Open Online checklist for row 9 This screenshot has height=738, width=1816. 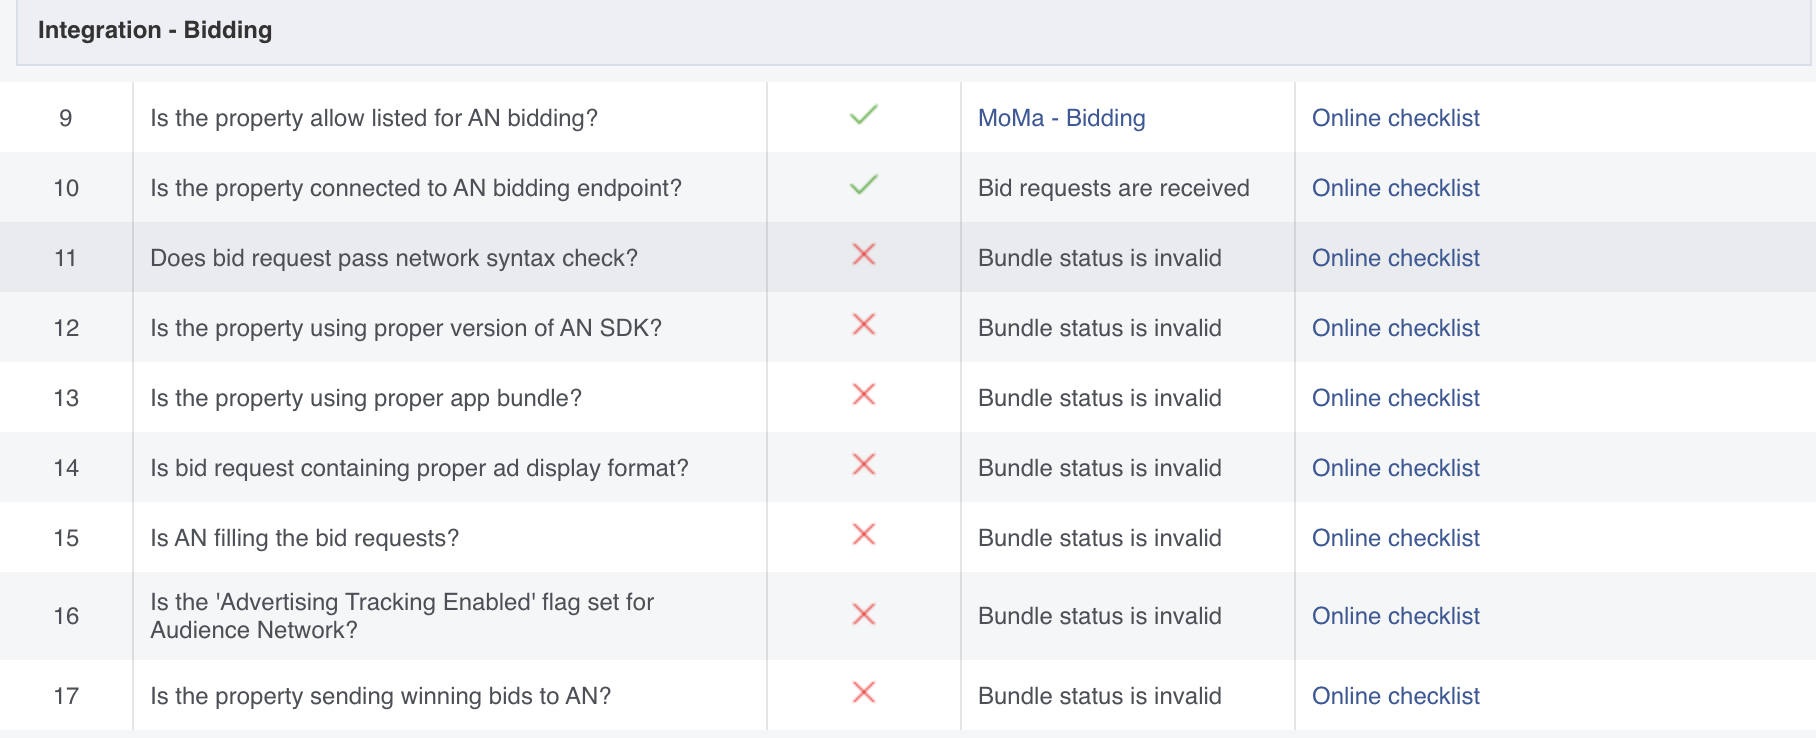pos(1395,118)
